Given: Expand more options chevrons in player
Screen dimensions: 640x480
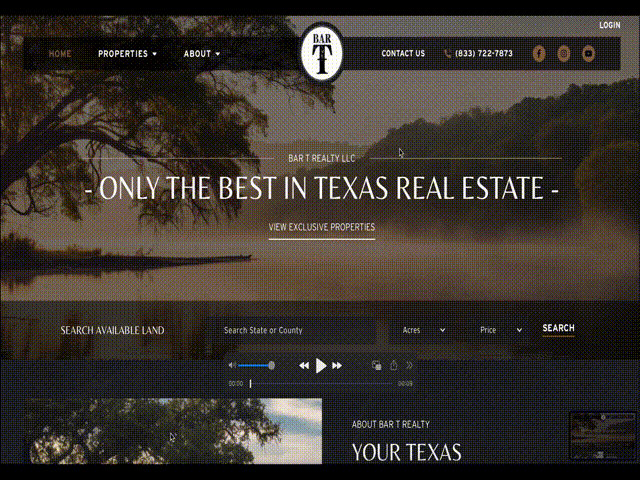Looking at the screenshot, I should click(x=409, y=365).
